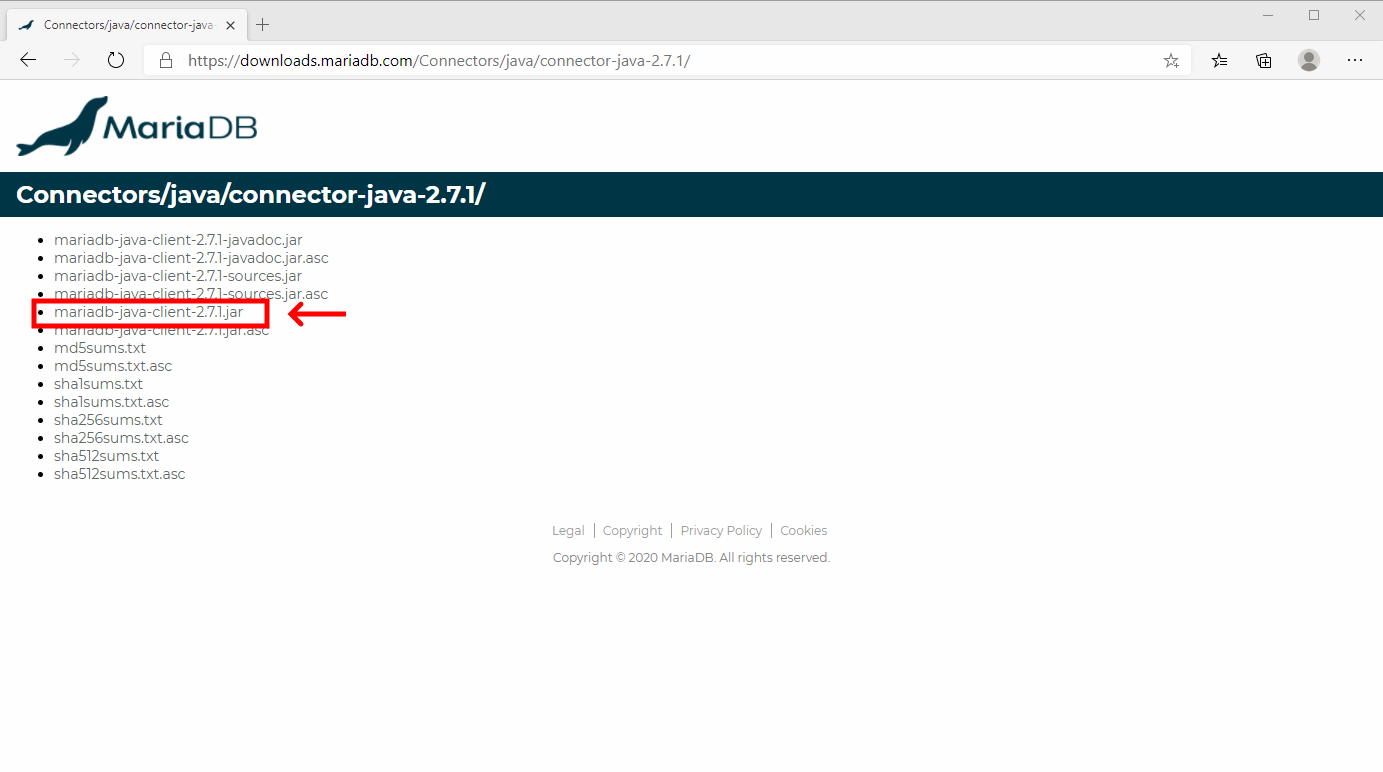Open mariadb-java-client-2.7.1-javadoc.jar.asc link
The height and width of the screenshot is (772, 1383).
(x=191, y=258)
